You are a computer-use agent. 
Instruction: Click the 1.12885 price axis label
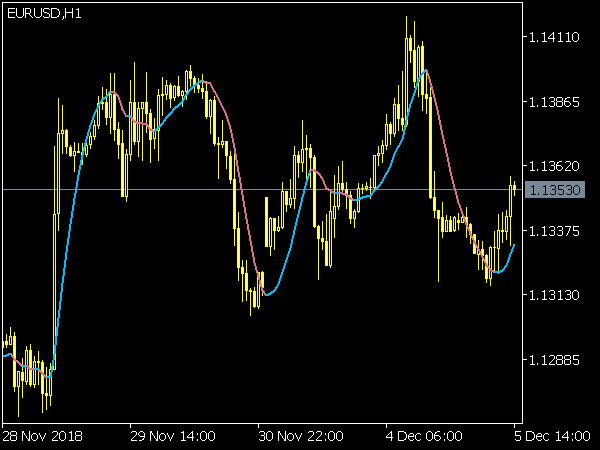pyautogui.click(x=554, y=360)
